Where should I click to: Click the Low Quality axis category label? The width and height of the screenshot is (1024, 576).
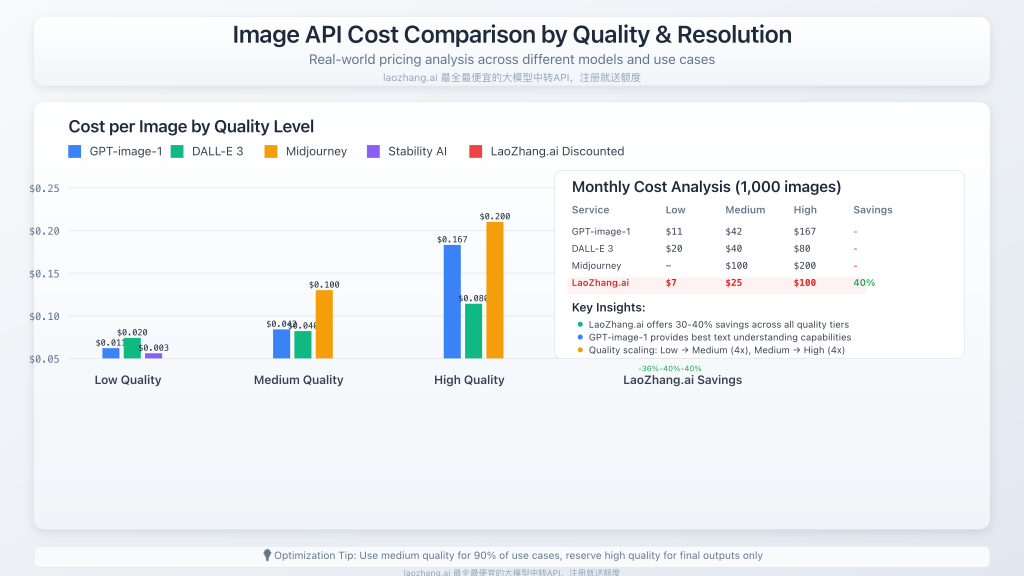click(128, 380)
